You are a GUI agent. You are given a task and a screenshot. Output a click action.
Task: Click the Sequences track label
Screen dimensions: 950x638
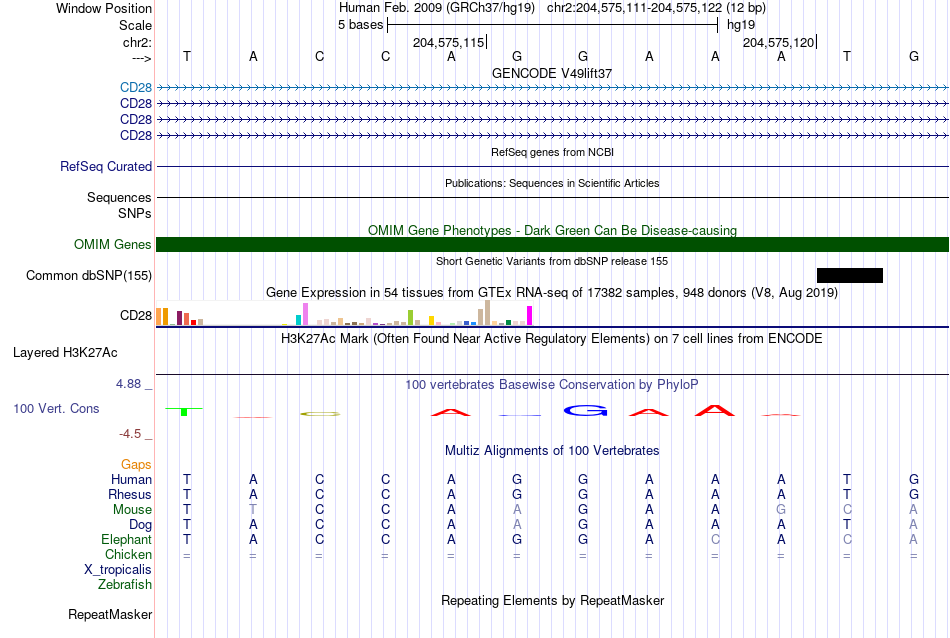pos(119,198)
